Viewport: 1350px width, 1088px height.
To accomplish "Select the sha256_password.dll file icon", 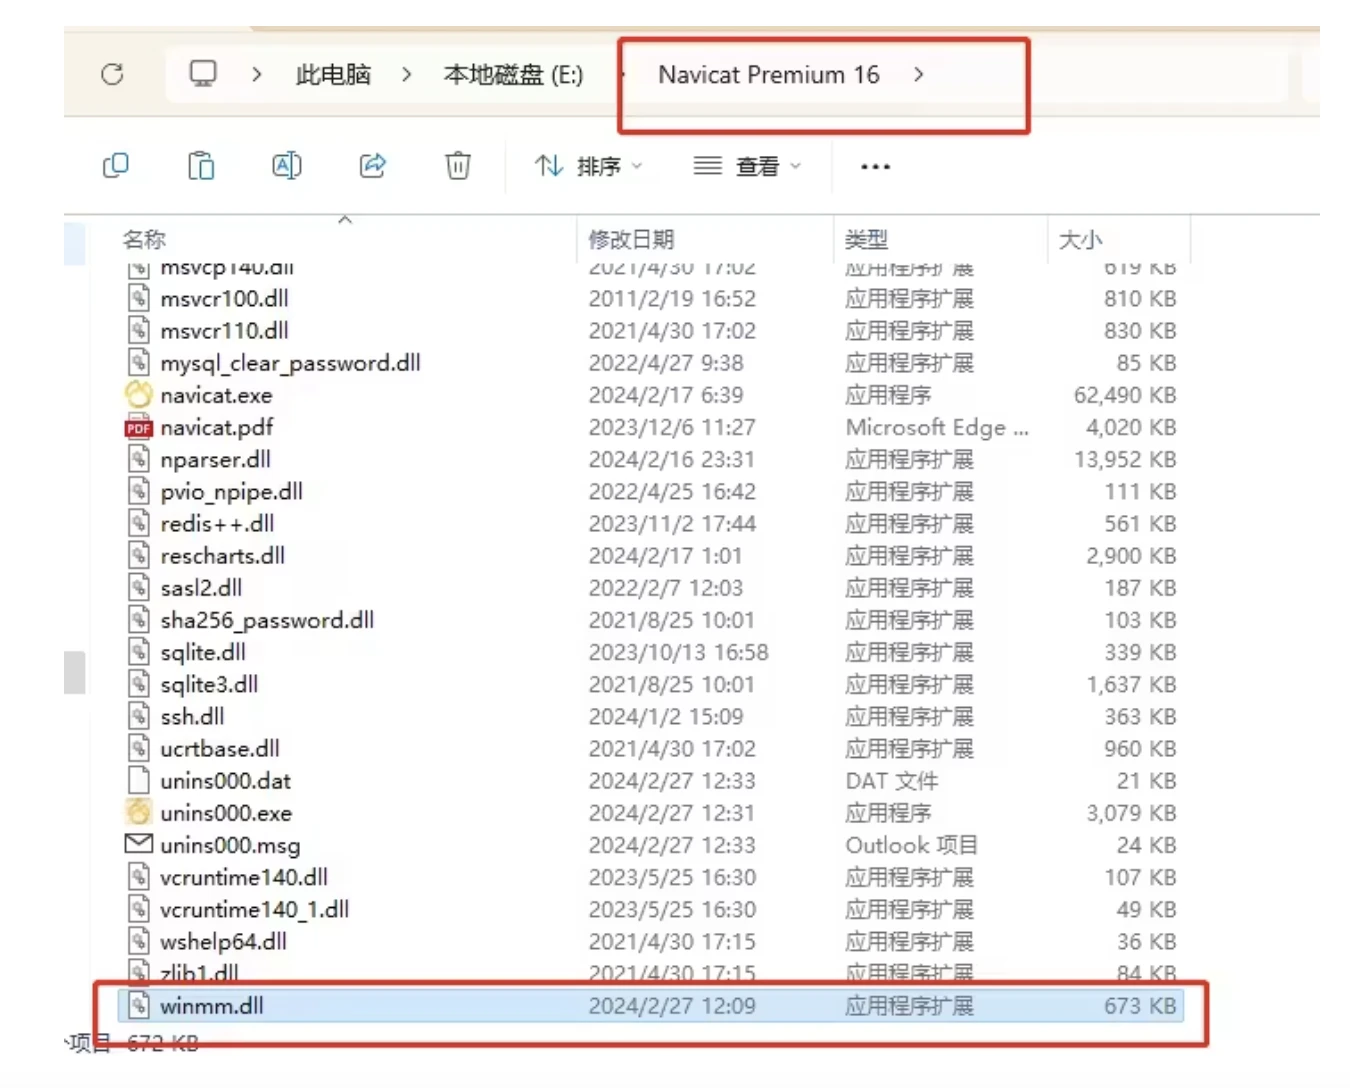I will [x=139, y=619].
